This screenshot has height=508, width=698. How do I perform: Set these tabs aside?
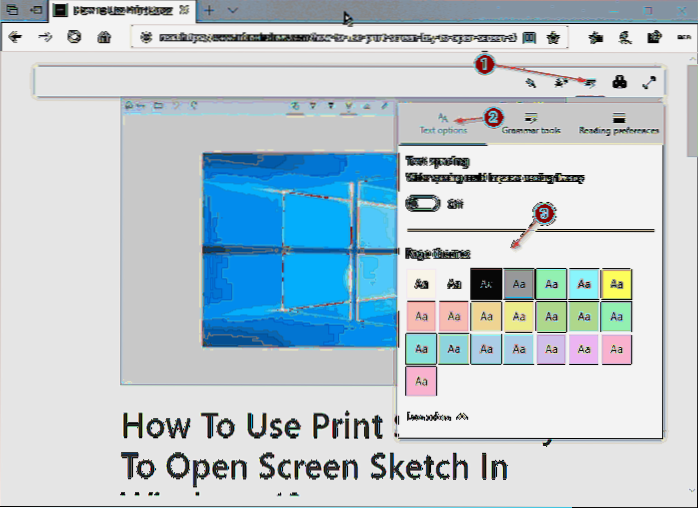37,10
